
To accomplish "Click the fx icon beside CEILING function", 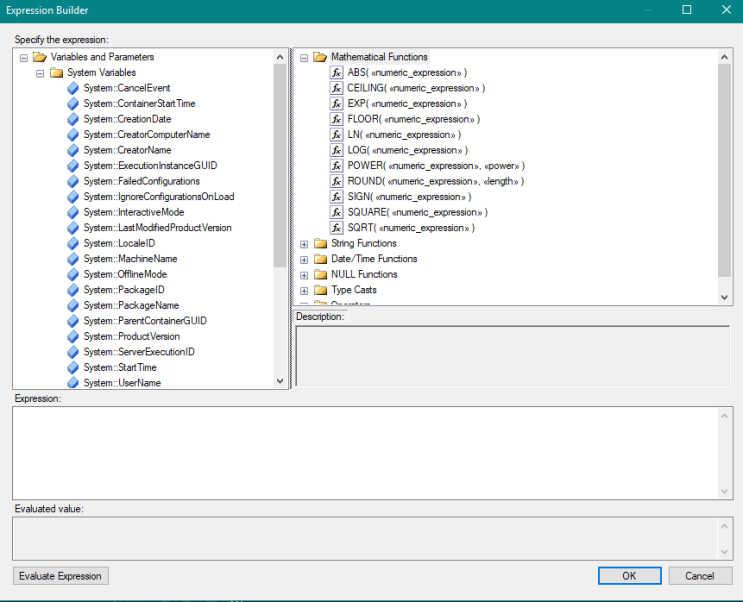I will (x=336, y=88).
